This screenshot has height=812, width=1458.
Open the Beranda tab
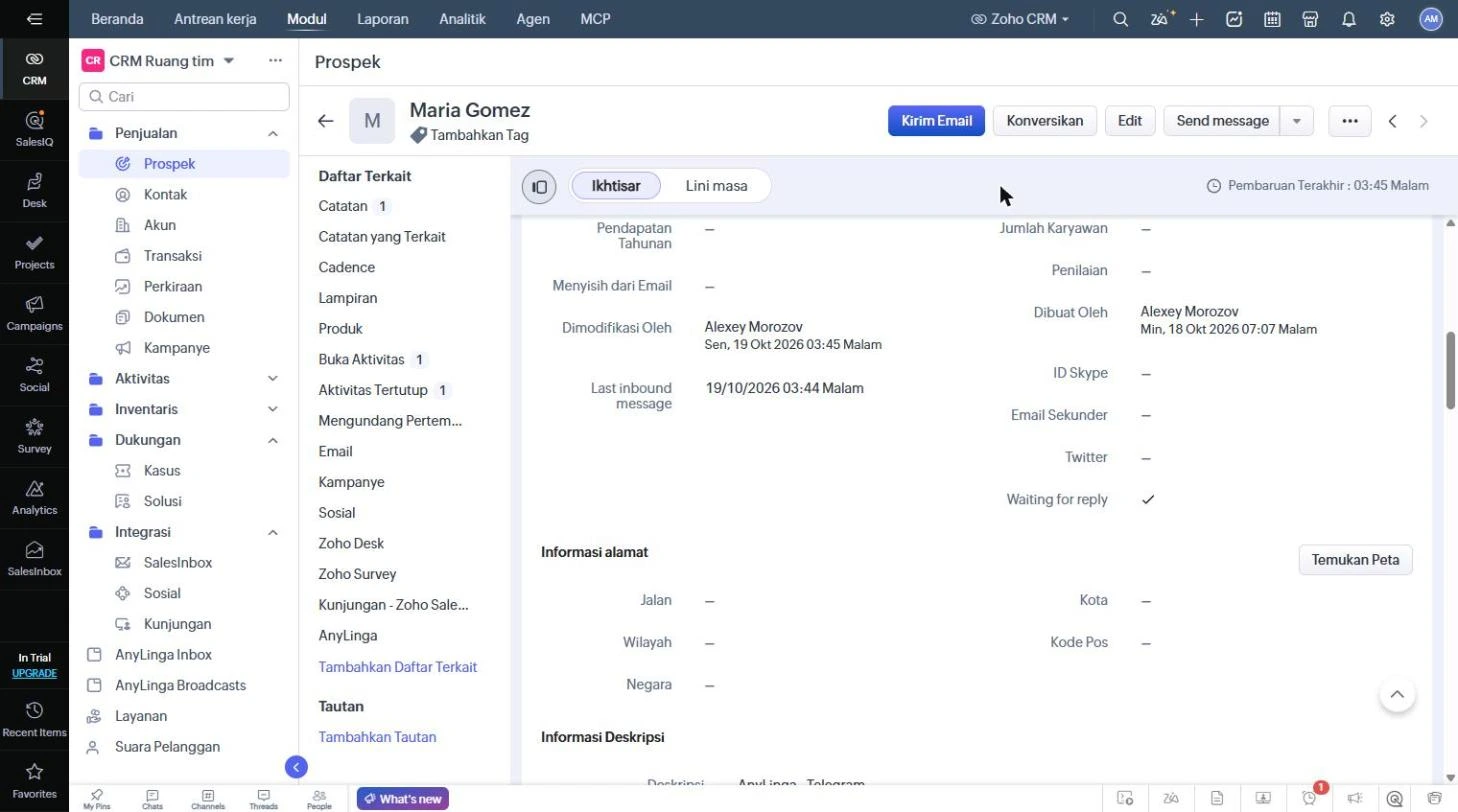coord(117,19)
